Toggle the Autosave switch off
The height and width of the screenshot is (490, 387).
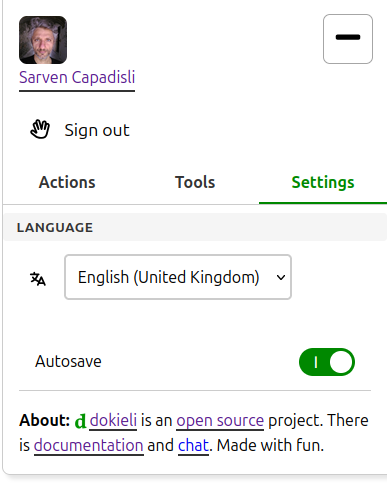(327, 362)
